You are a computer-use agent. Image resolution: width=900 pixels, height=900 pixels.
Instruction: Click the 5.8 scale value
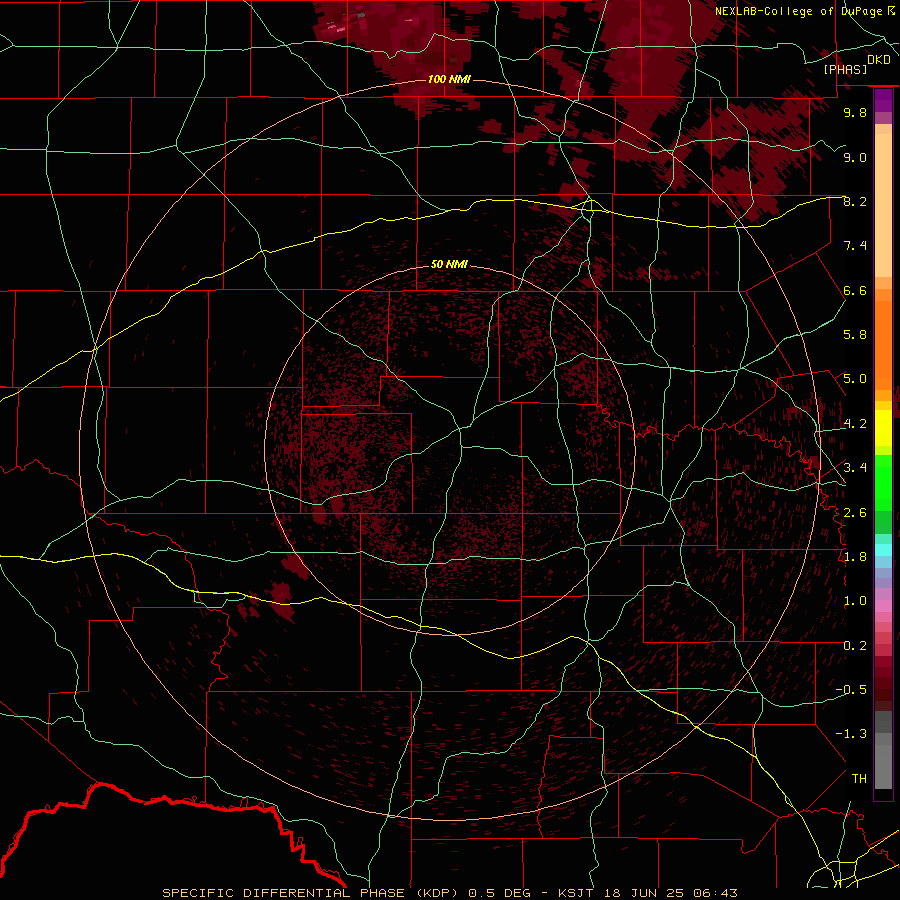click(855, 335)
